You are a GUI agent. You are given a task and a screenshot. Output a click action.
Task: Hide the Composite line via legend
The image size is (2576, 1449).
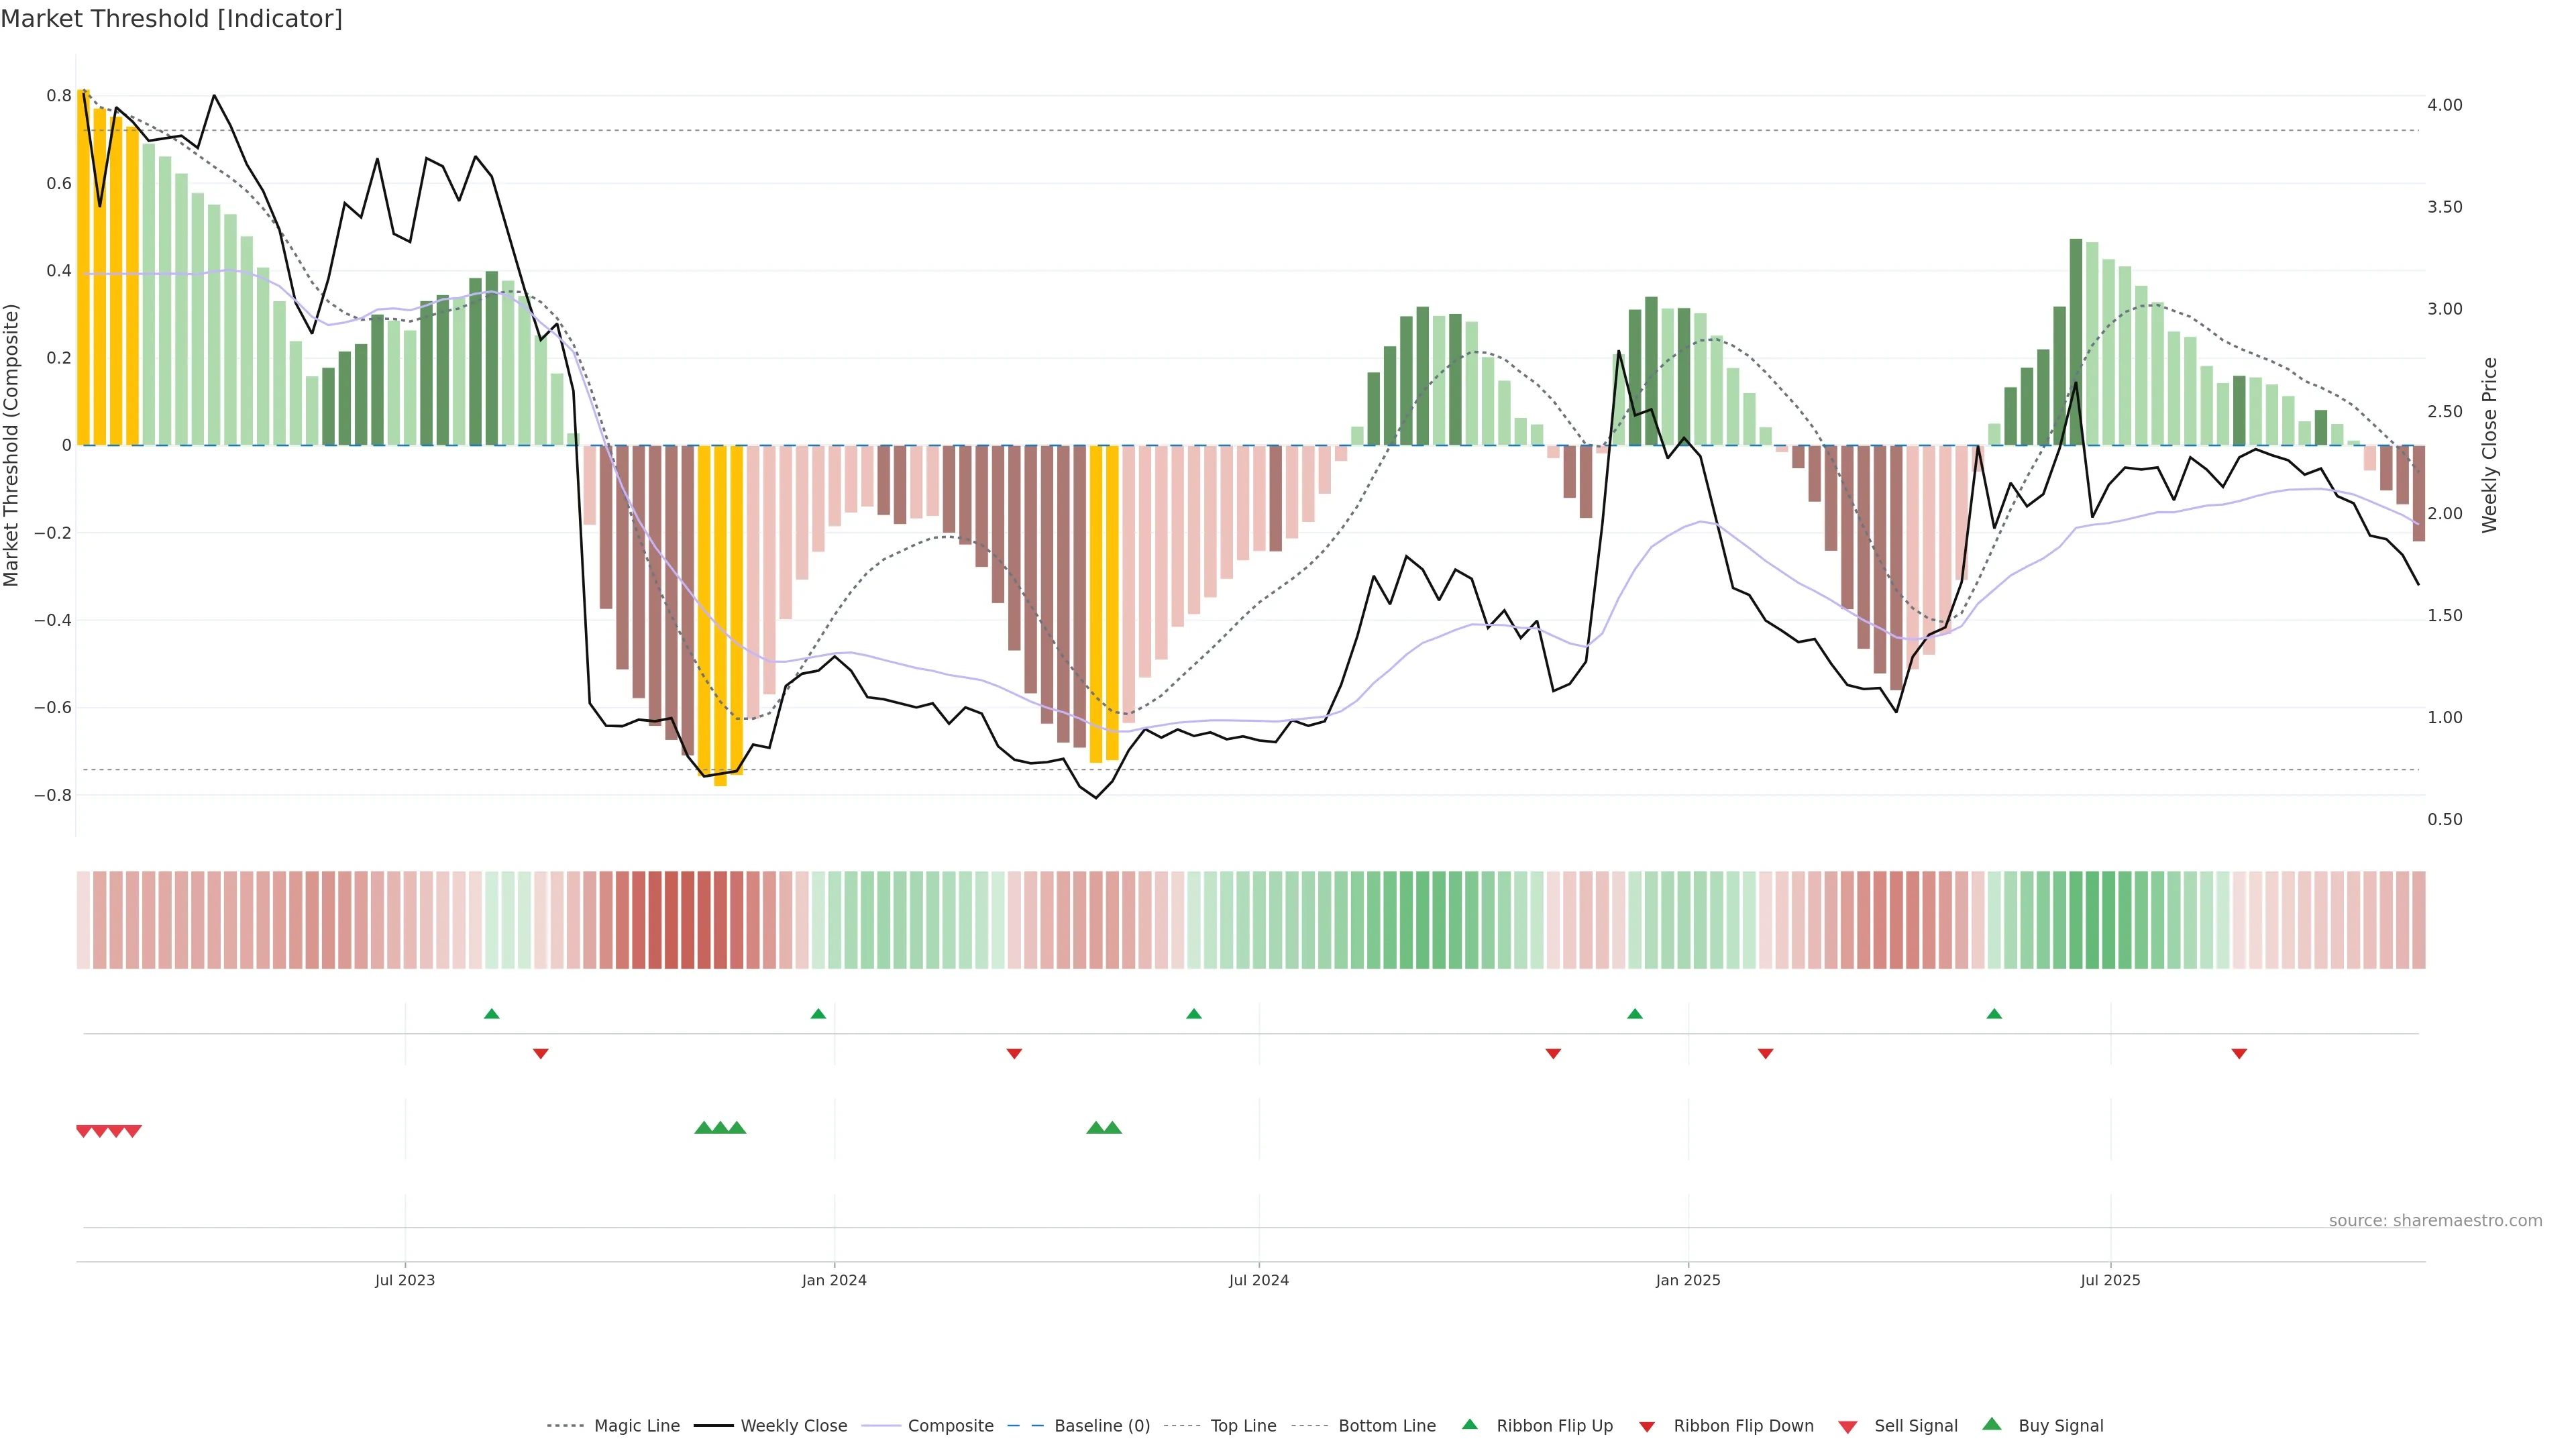coord(950,1426)
